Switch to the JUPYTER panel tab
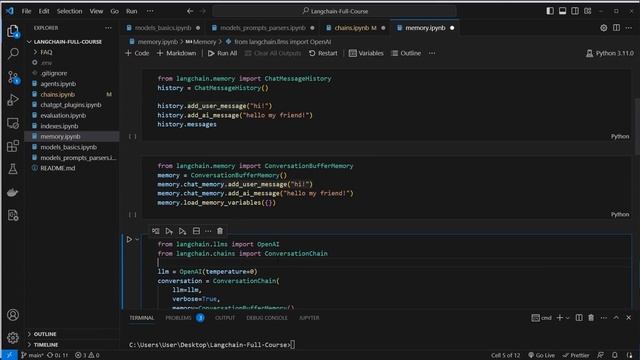640x360 pixels. tap(309, 318)
